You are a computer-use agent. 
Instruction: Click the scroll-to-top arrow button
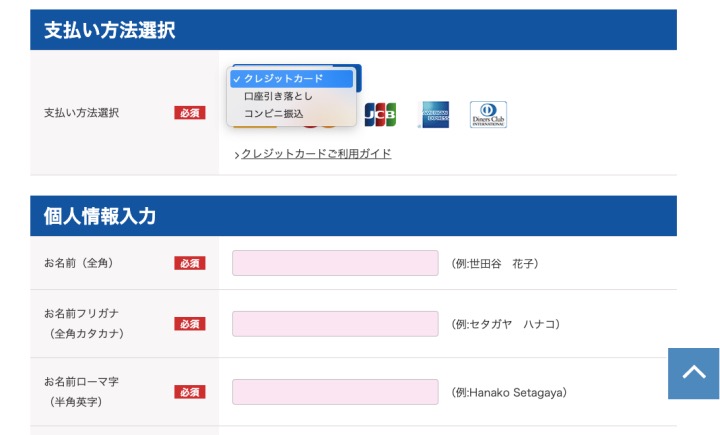click(693, 373)
